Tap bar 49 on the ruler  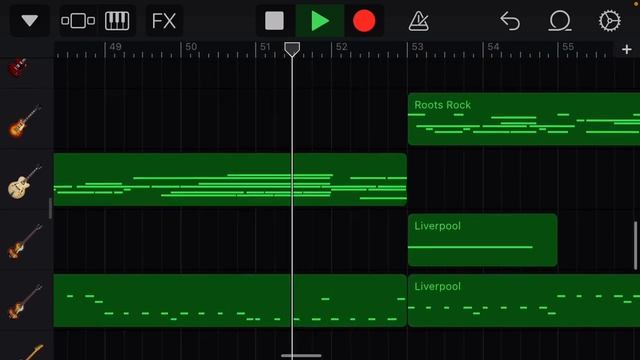pyautogui.click(x=116, y=47)
